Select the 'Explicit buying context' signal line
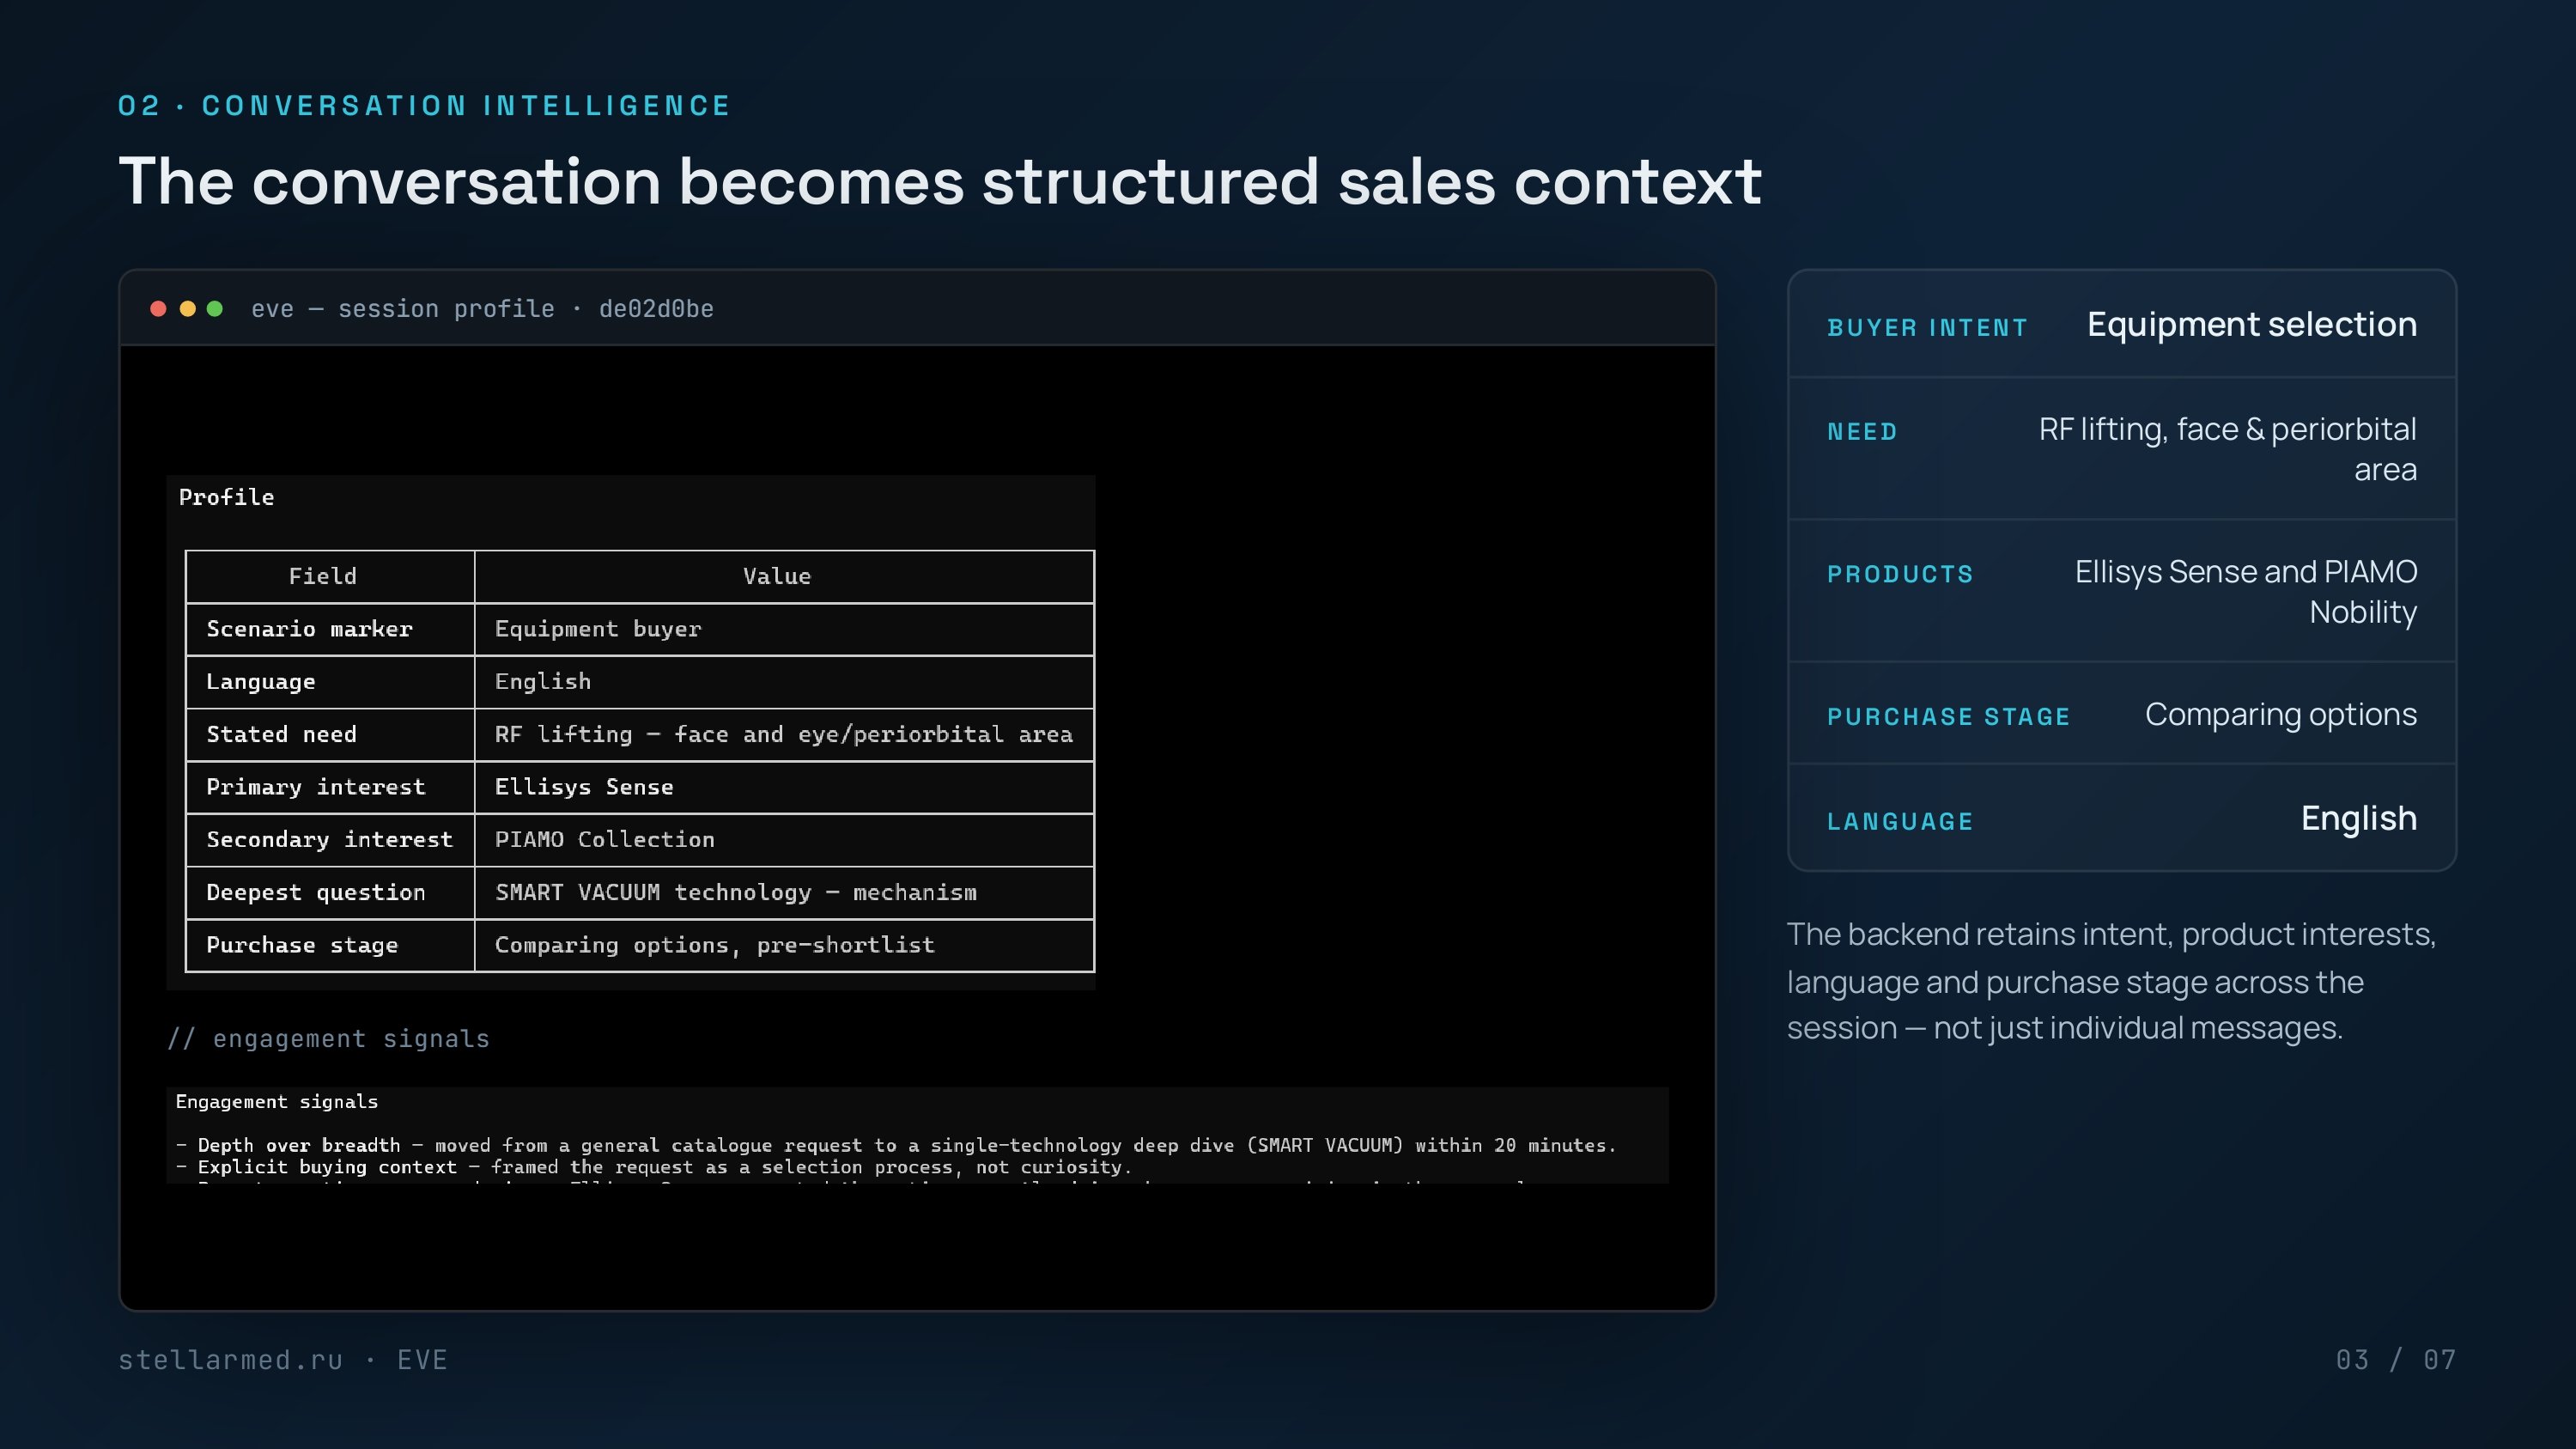The width and height of the screenshot is (2576, 1449). point(654,1168)
